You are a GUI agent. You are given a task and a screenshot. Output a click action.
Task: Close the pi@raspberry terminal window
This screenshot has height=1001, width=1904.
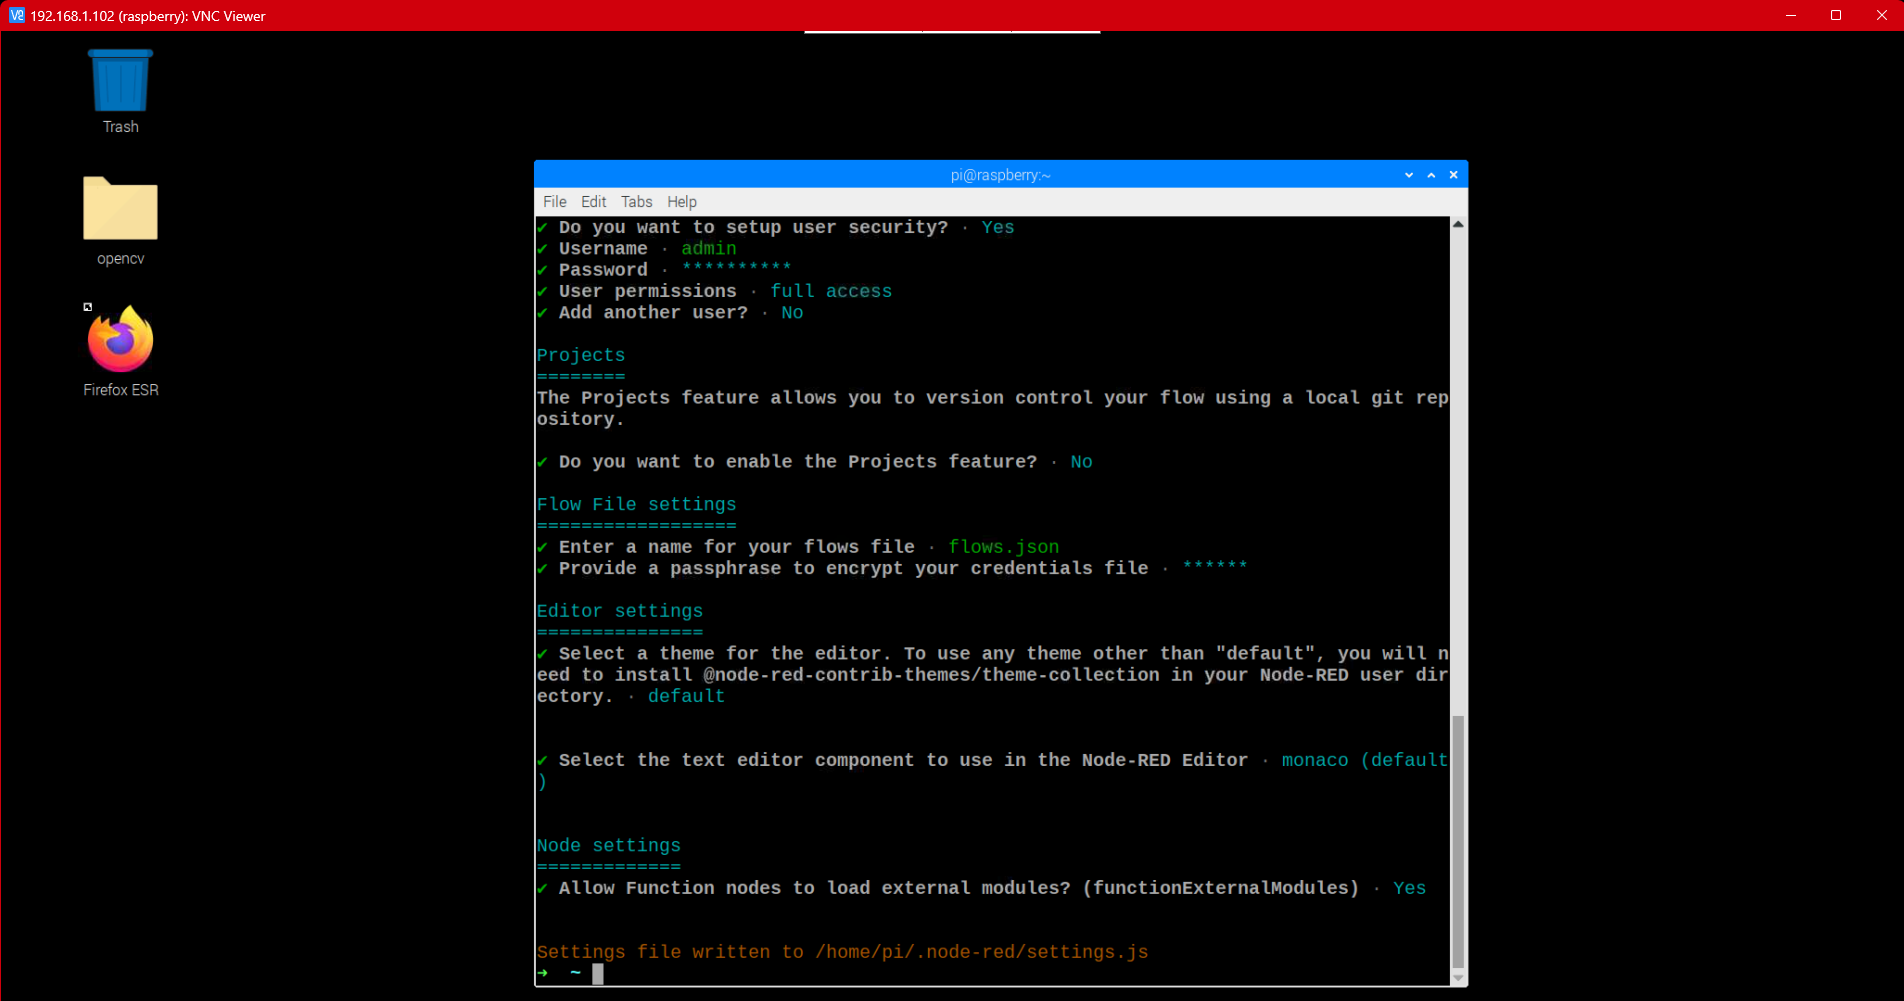[x=1453, y=175]
